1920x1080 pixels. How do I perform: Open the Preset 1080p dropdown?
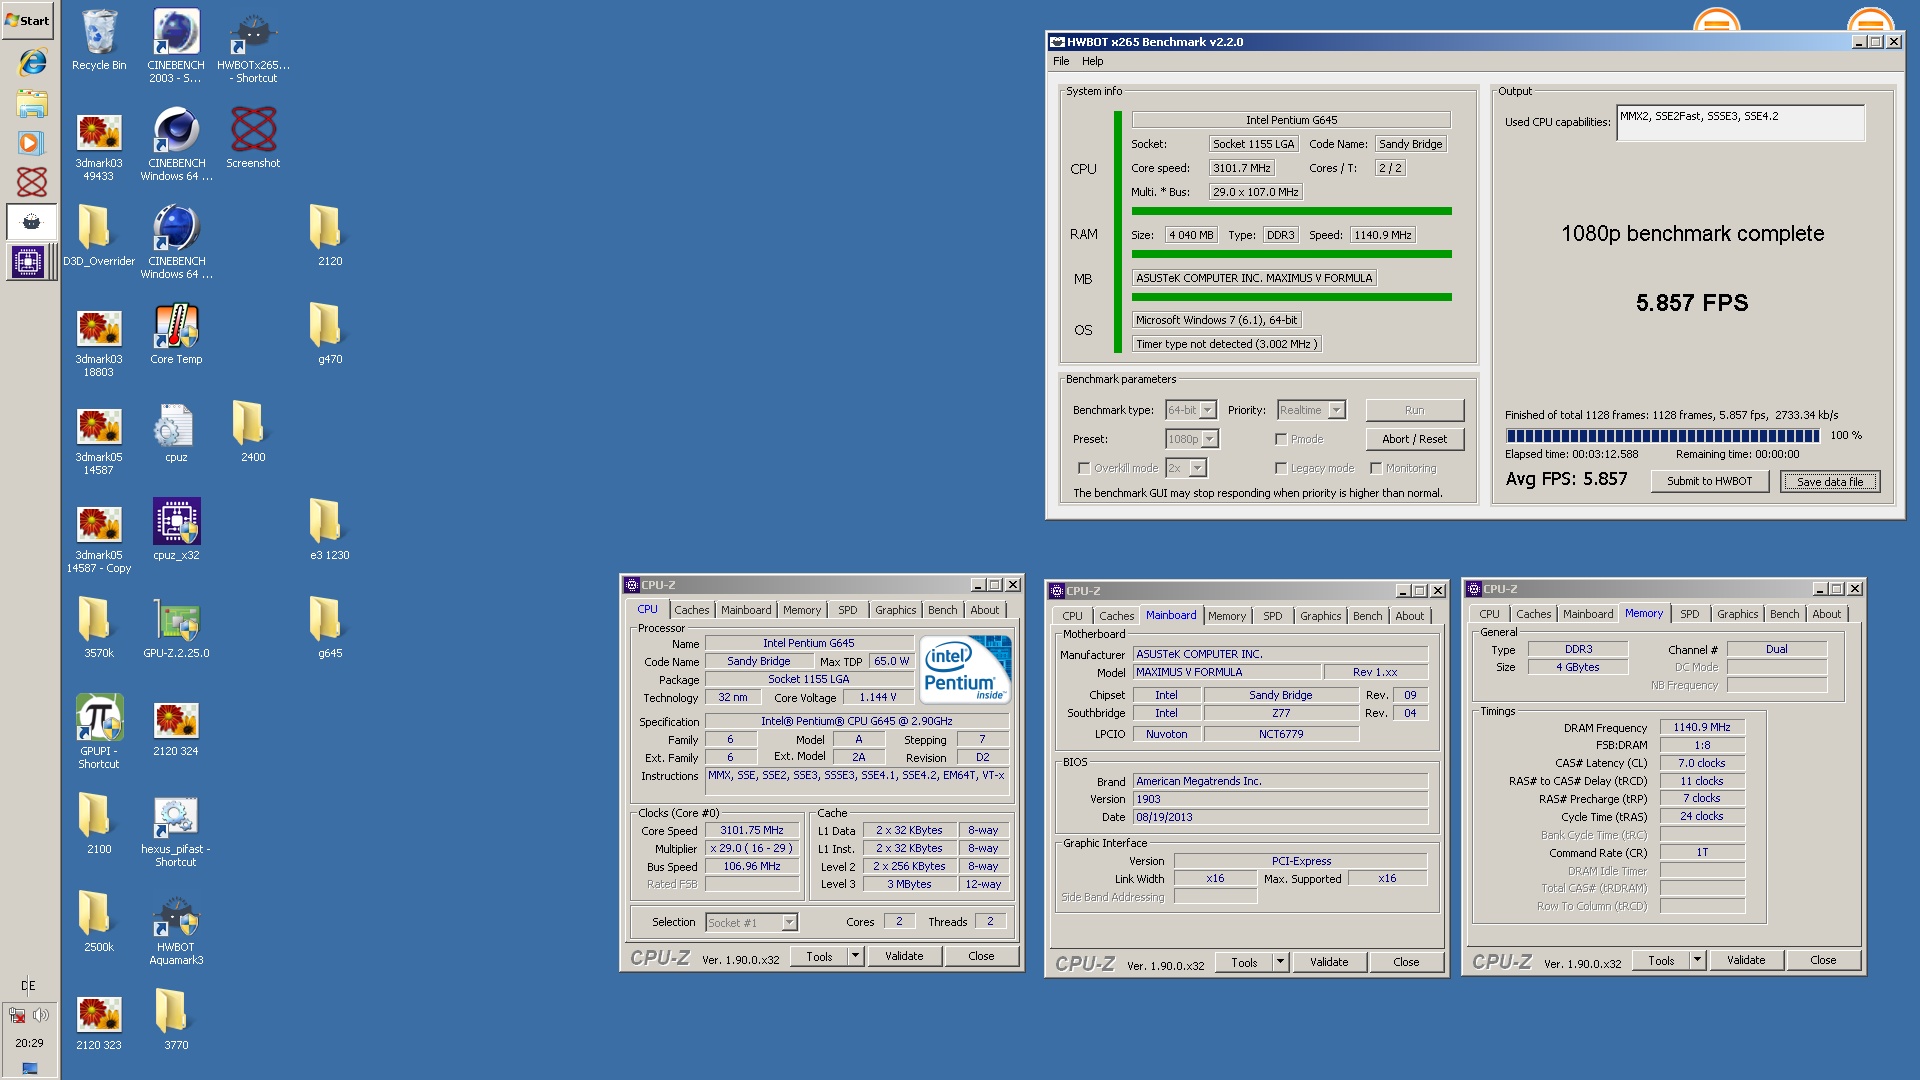coord(1192,439)
